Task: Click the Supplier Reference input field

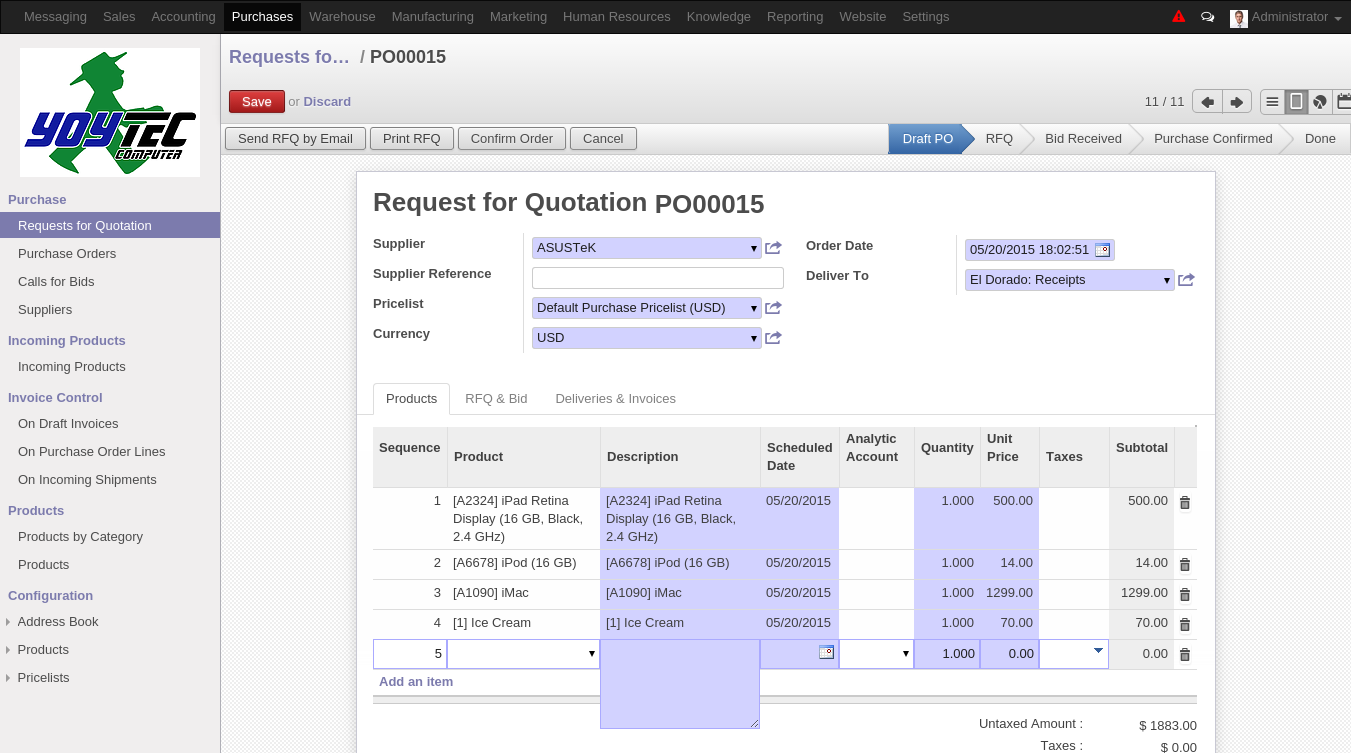Action: 658,278
